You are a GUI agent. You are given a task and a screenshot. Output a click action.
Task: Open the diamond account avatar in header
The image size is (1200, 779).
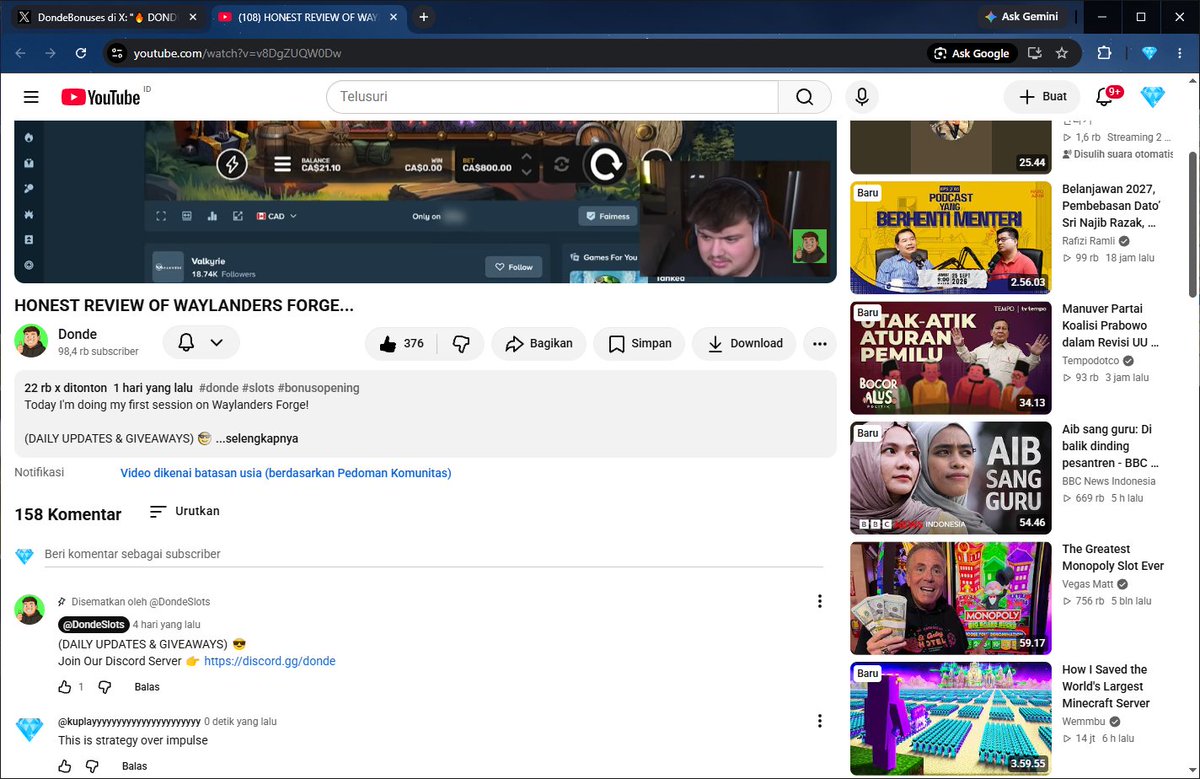1153,97
